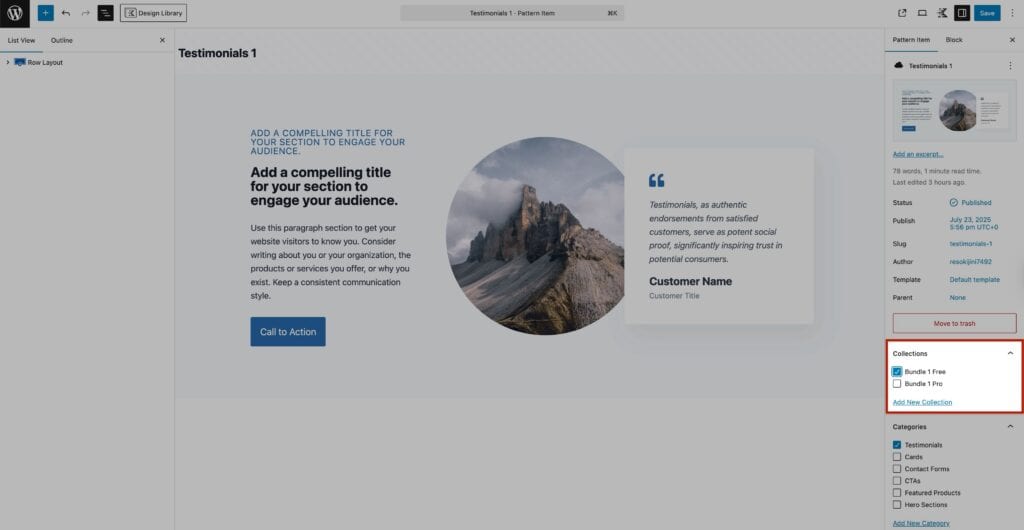Toggle the settings sidebar panel icon

pos(961,13)
